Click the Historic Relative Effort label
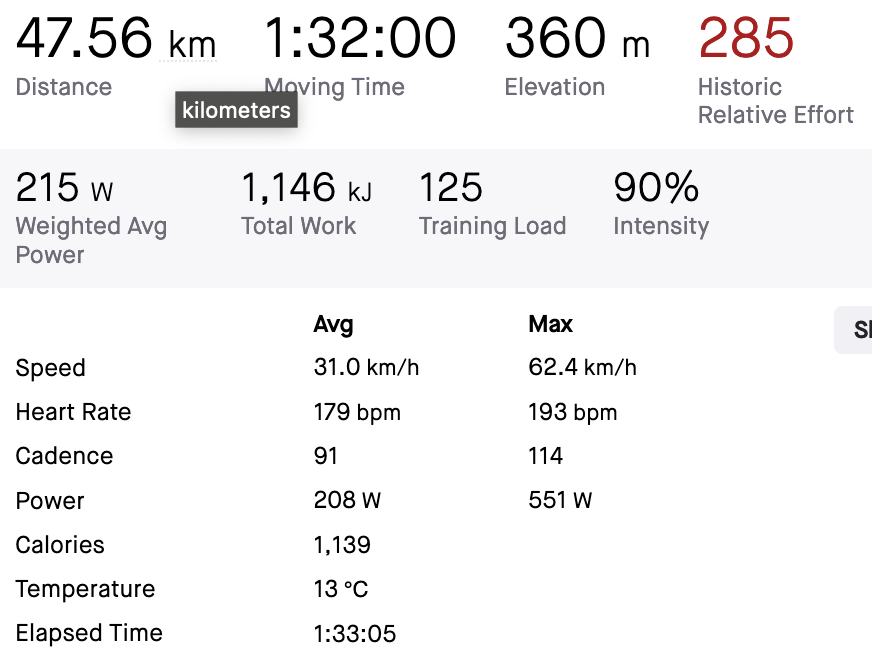Viewport: 872px width, 652px height. click(x=775, y=101)
